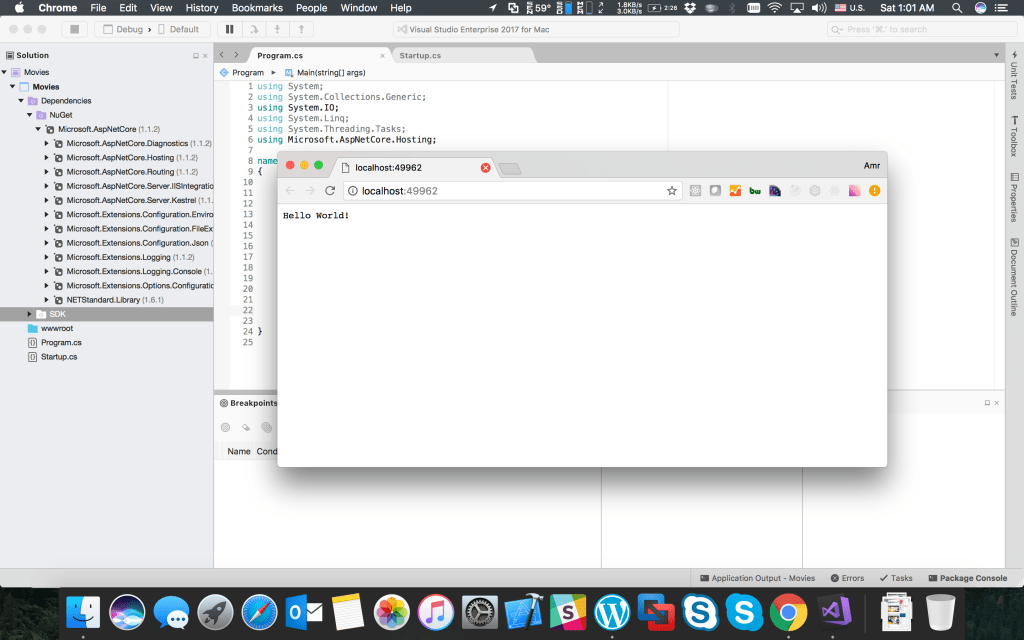Collapse the Dependencies folder
Screen dimensions: 1024x640
coord(21,101)
